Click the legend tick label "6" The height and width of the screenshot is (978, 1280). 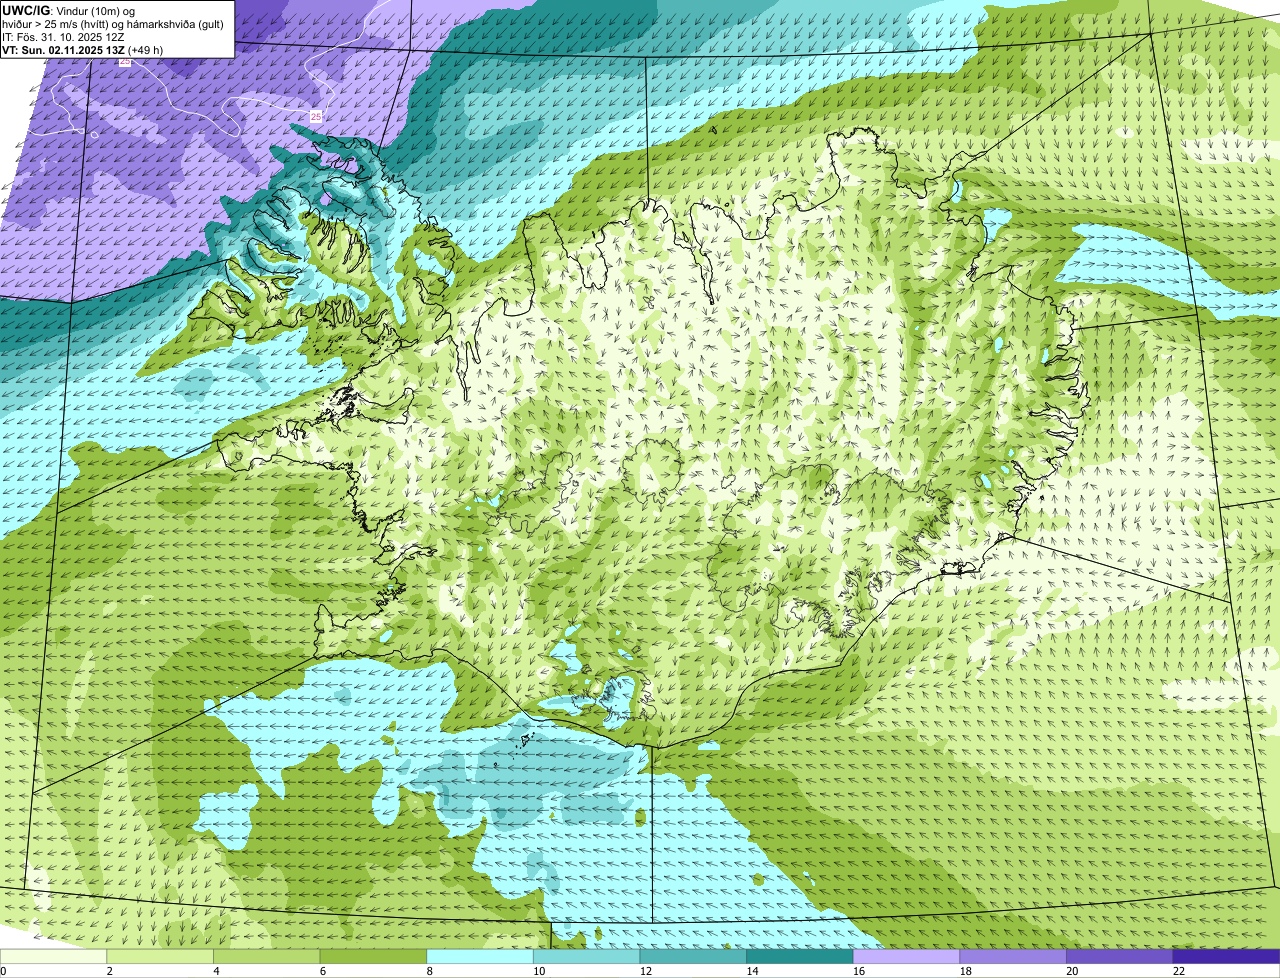322,971
